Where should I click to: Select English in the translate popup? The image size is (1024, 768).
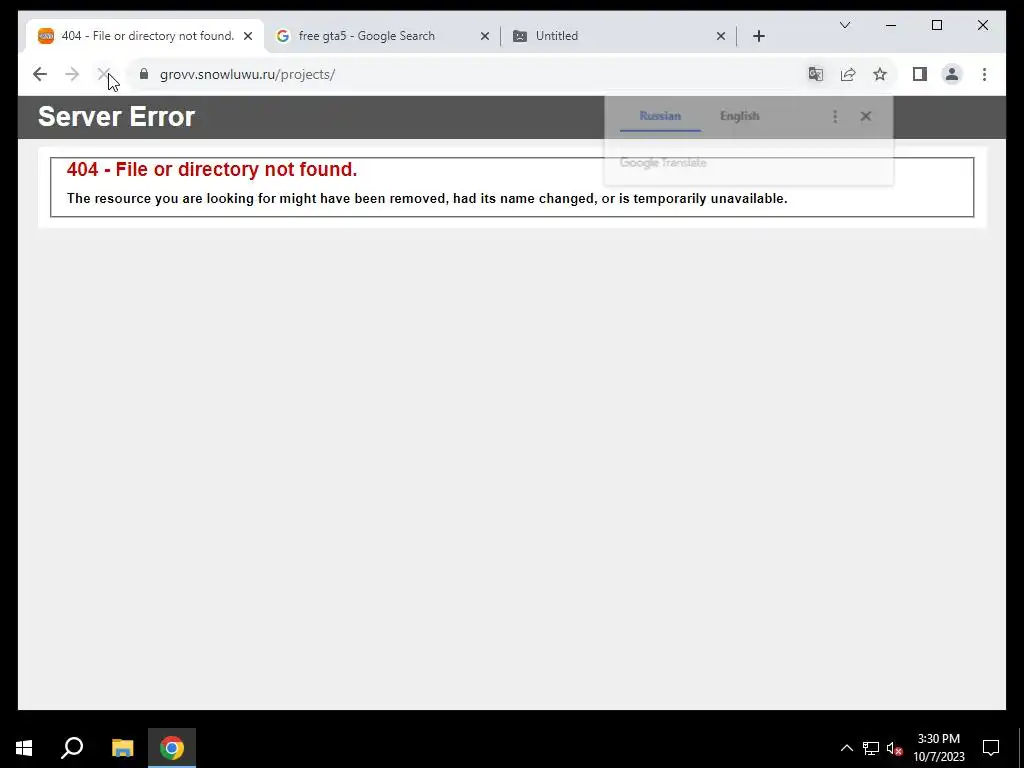point(739,116)
